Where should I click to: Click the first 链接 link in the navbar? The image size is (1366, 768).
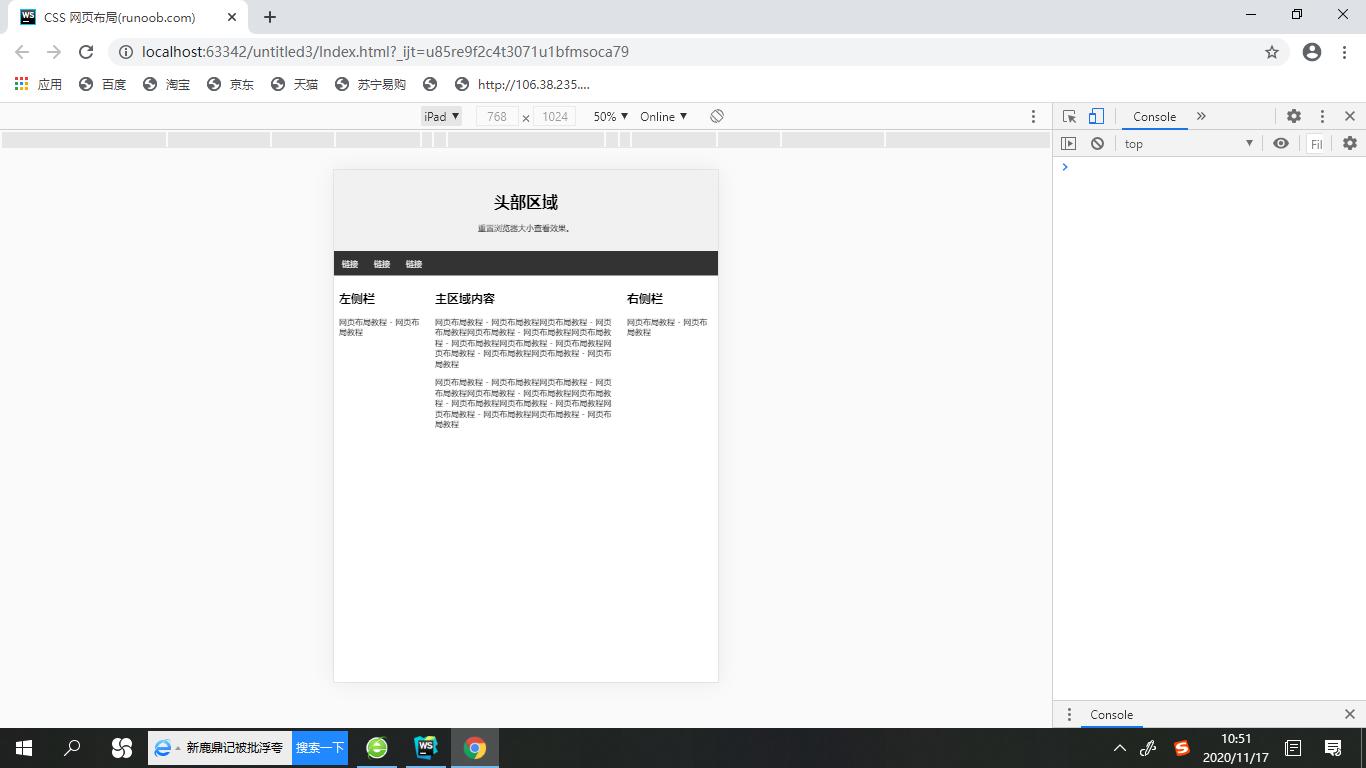click(x=349, y=263)
